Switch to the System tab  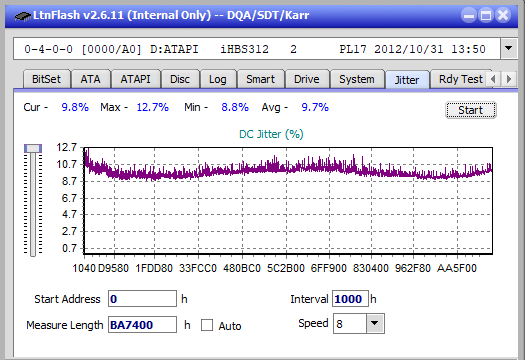pyautogui.click(x=357, y=79)
